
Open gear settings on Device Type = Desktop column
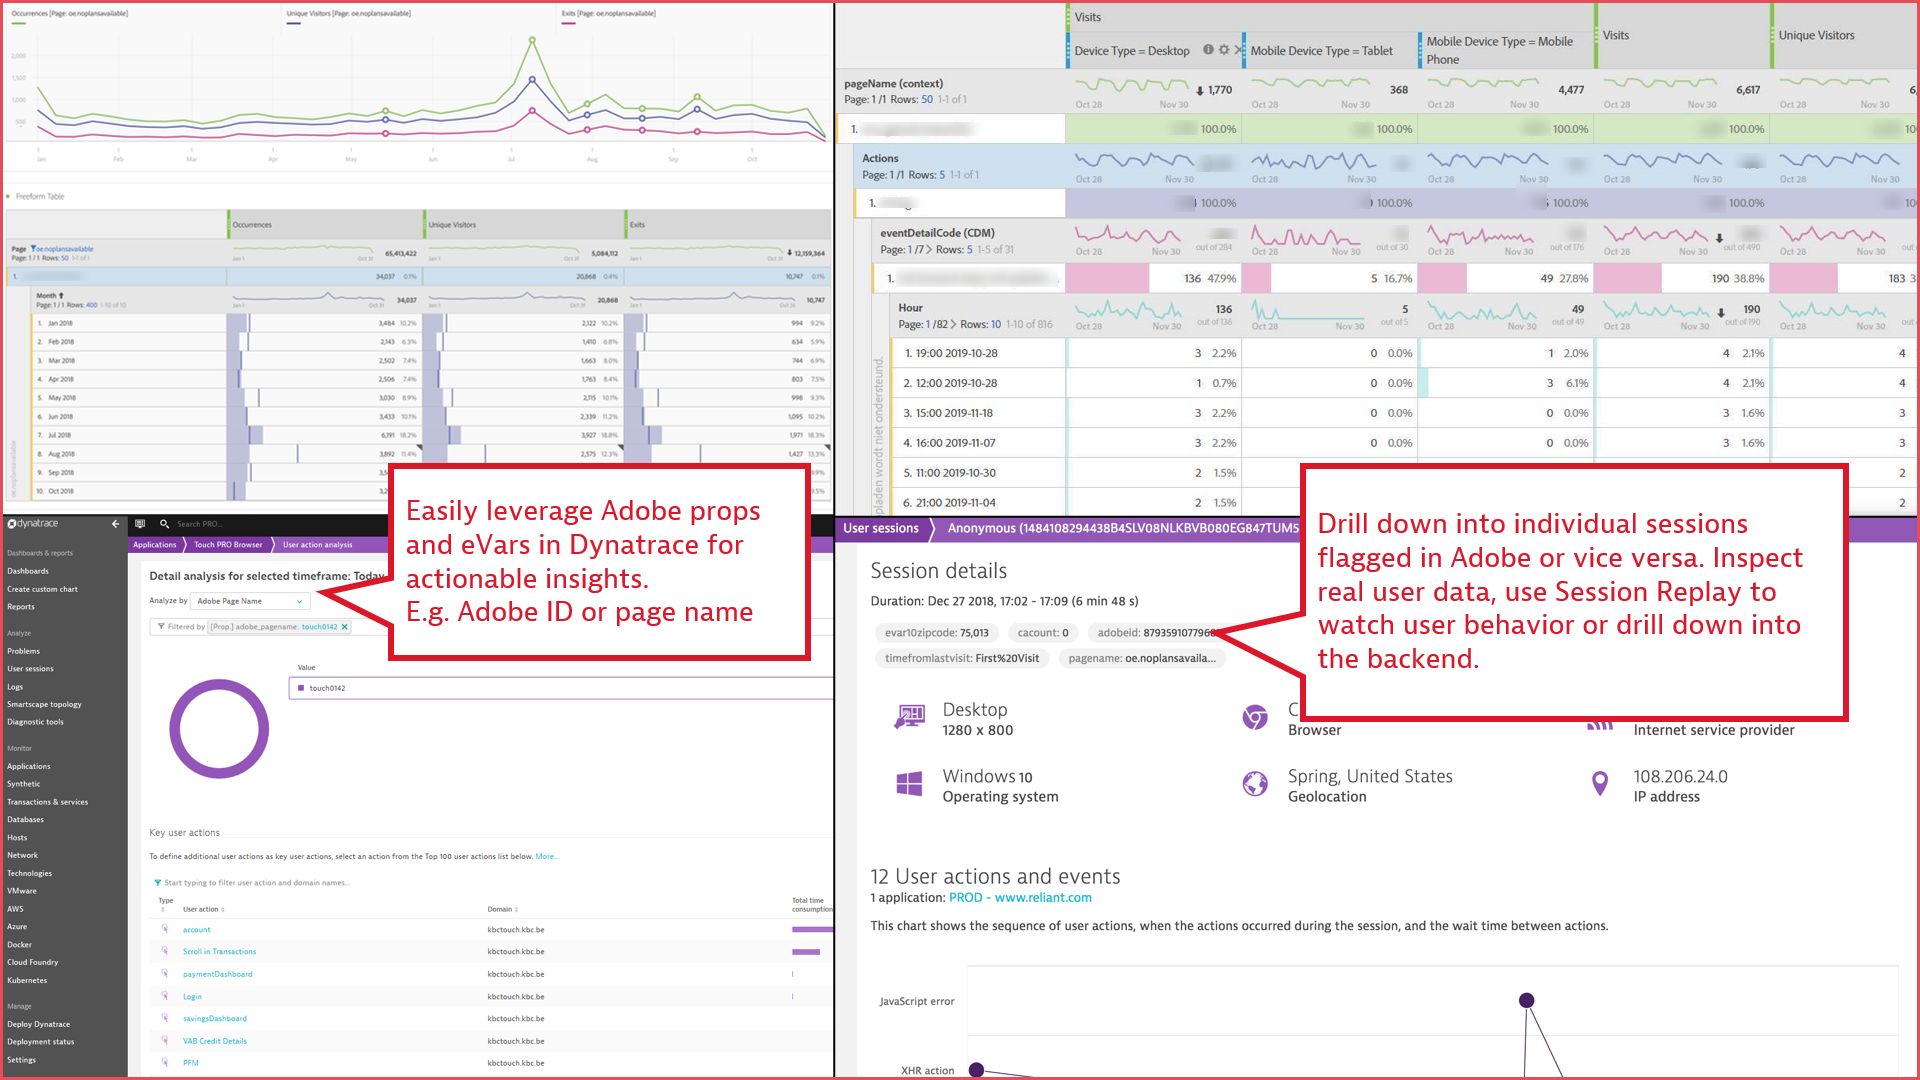[x=1224, y=50]
